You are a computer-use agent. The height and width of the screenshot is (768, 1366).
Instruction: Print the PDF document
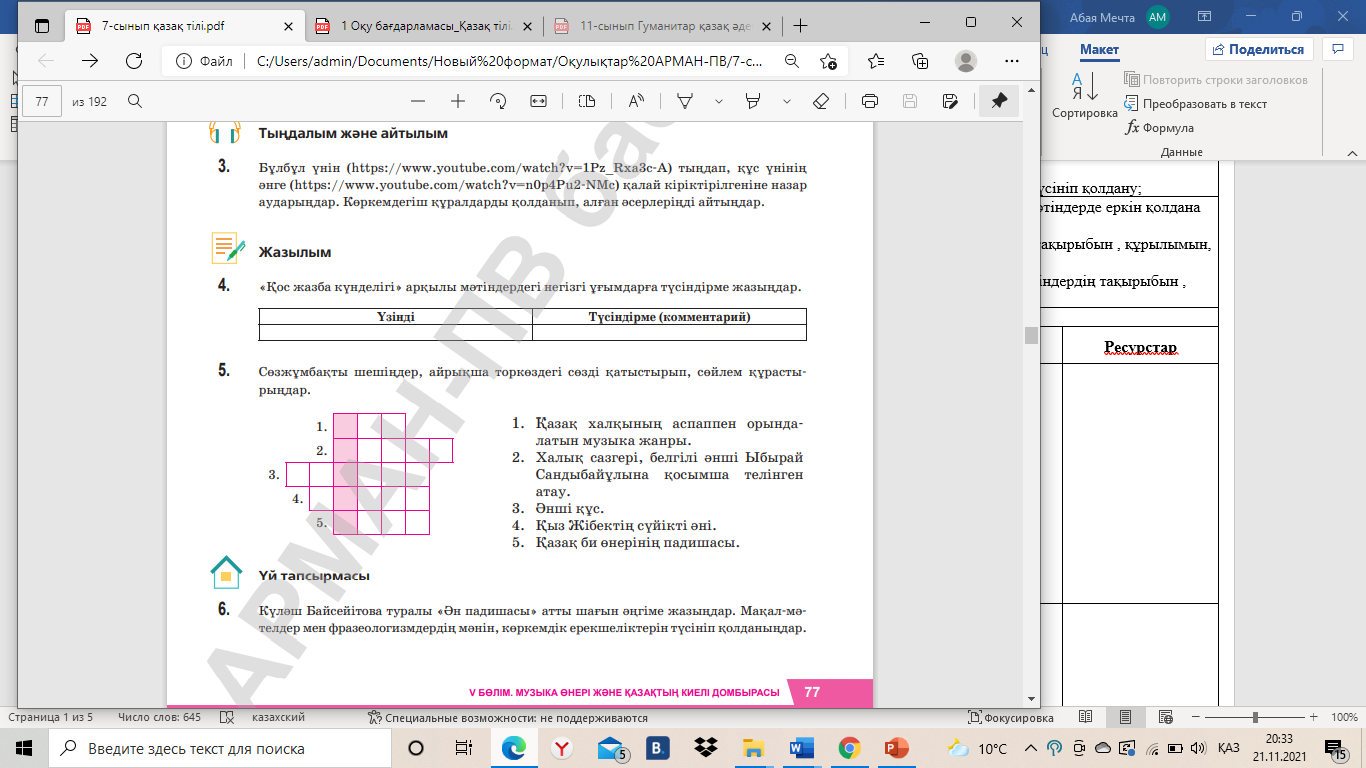(x=870, y=101)
